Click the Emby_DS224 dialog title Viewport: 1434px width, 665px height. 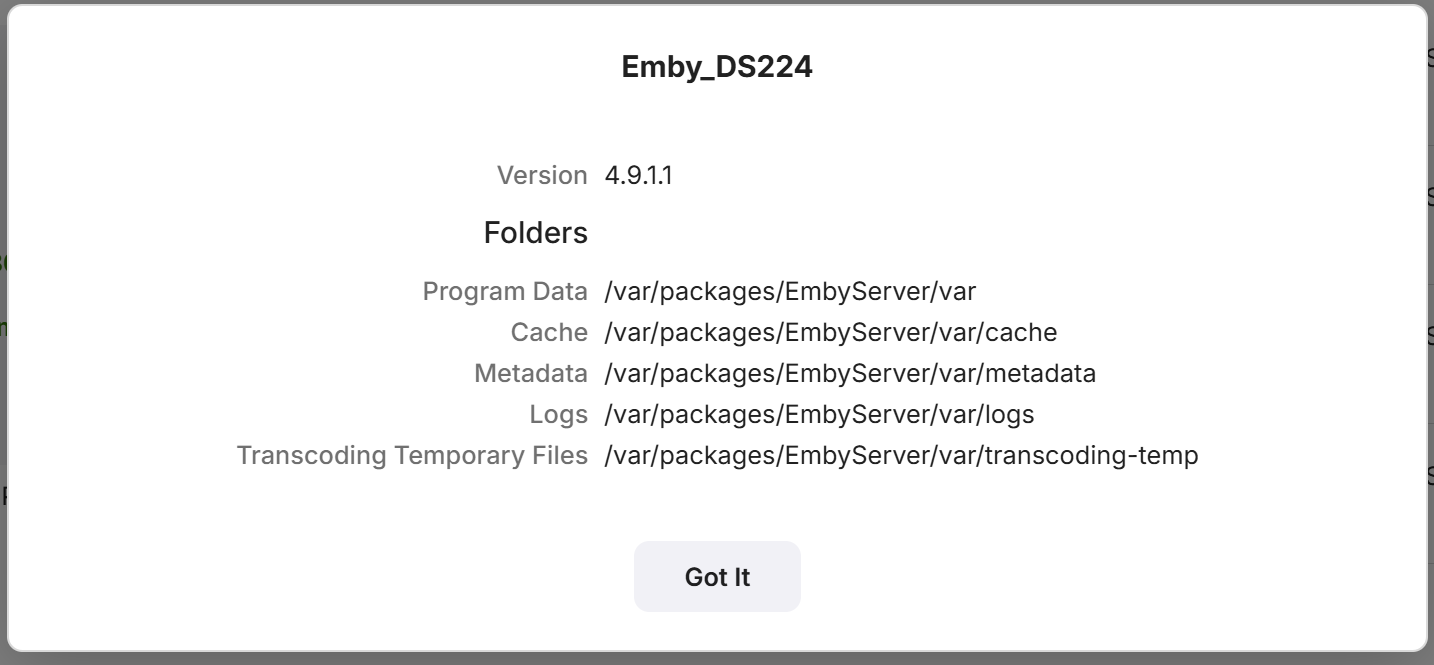pyautogui.click(x=717, y=66)
